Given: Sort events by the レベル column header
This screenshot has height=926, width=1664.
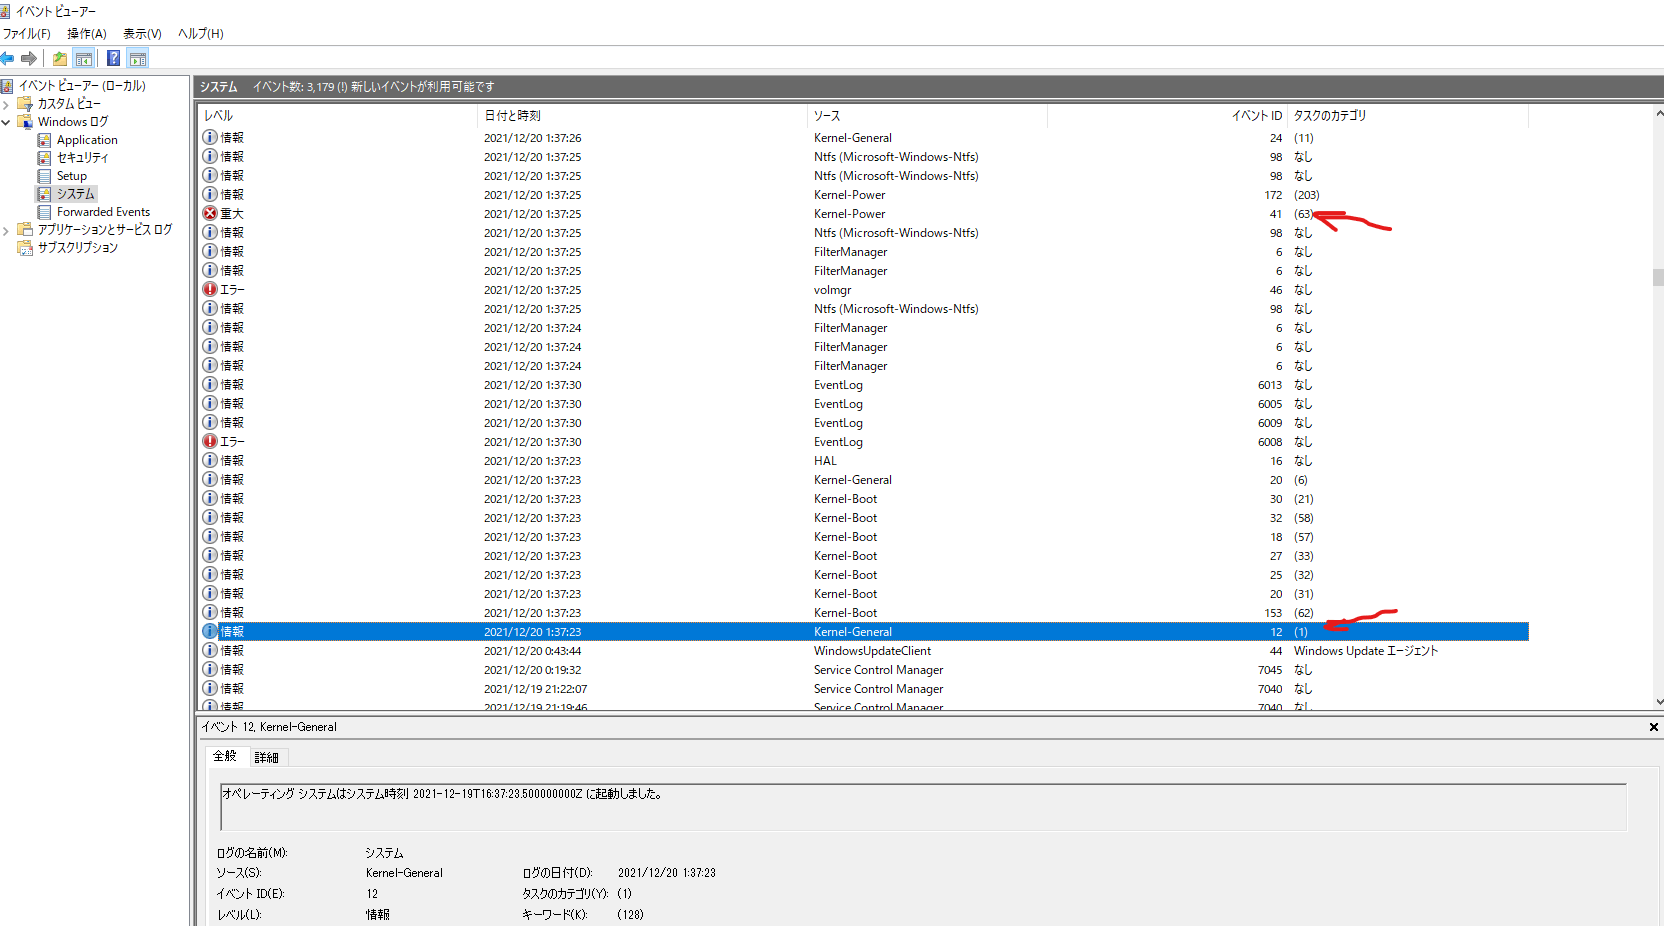Looking at the screenshot, I should [x=338, y=115].
